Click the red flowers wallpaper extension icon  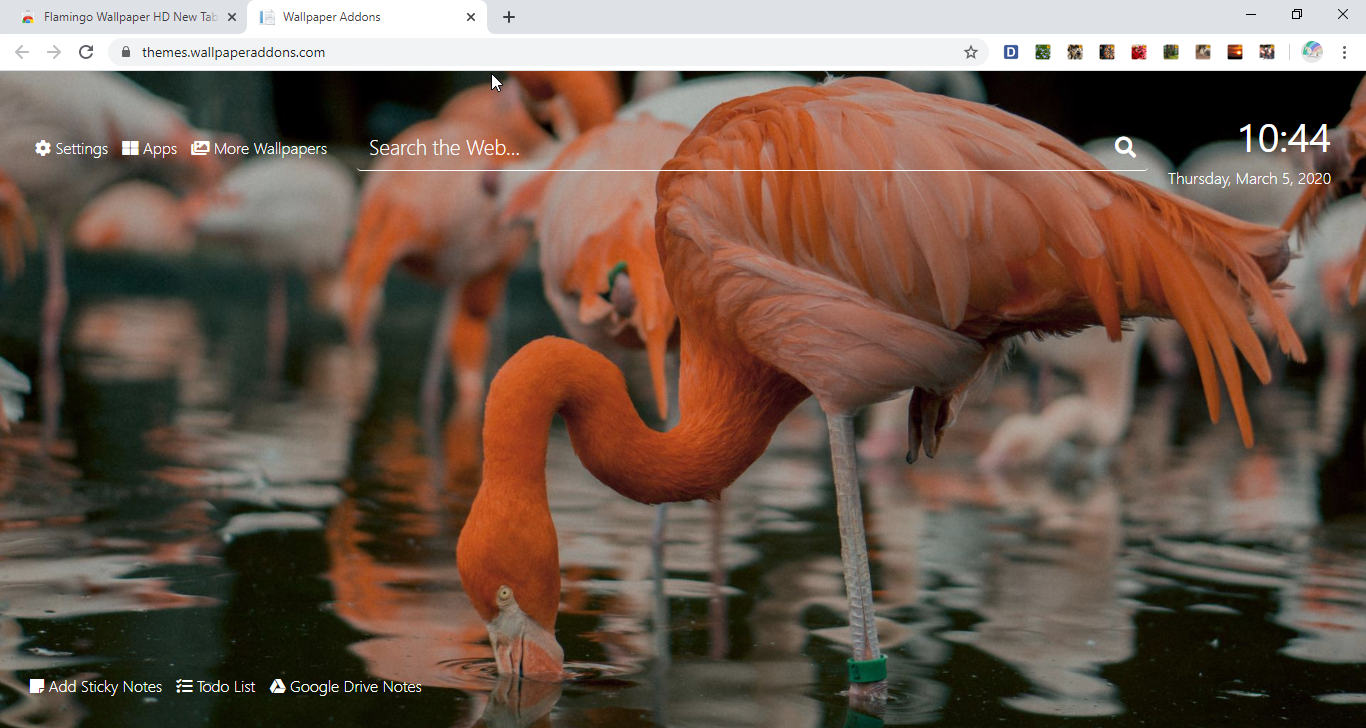coord(1139,52)
